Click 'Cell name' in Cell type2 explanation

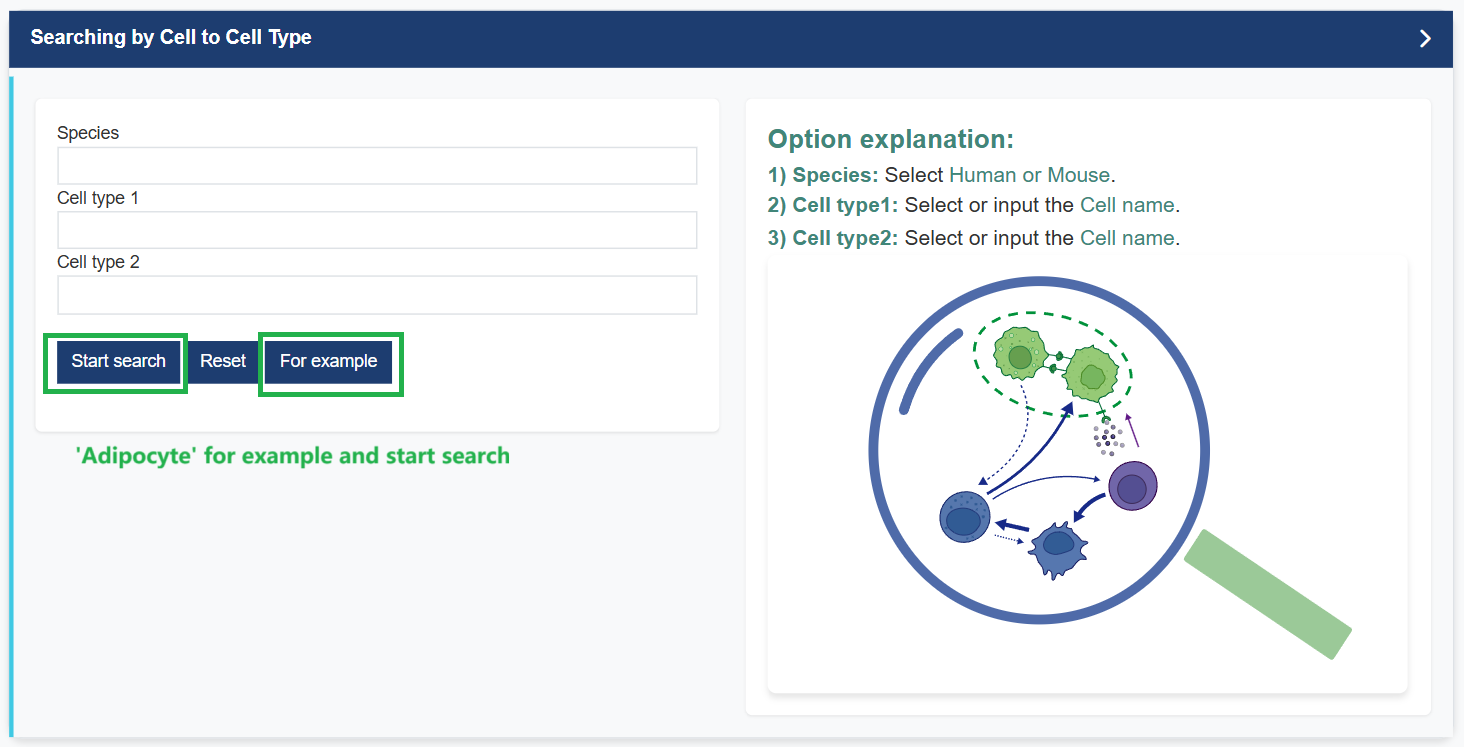(x=1127, y=238)
